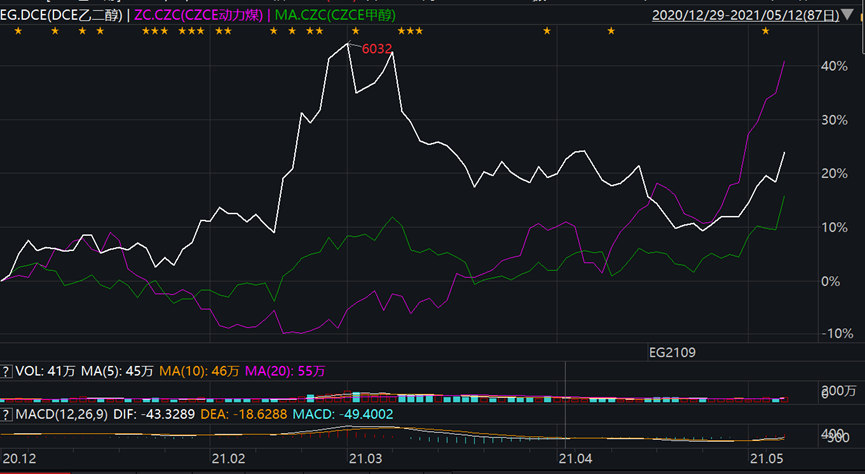This screenshot has height=474, width=865.
Task: Click the DEA: -18.6288 orange value label
Action: [x=244, y=414]
